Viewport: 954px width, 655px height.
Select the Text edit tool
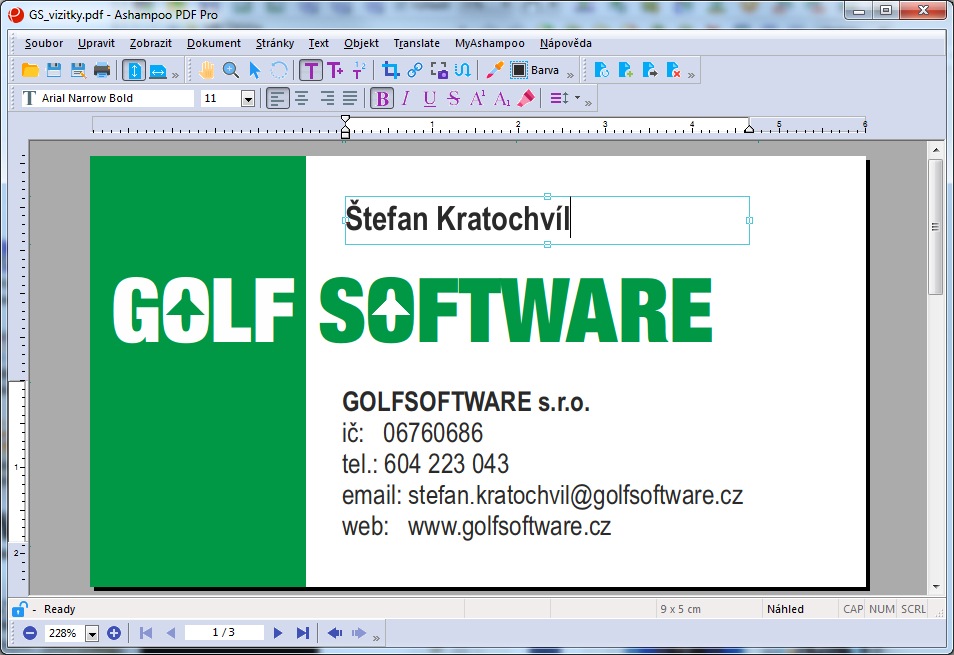click(x=312, y=70)
